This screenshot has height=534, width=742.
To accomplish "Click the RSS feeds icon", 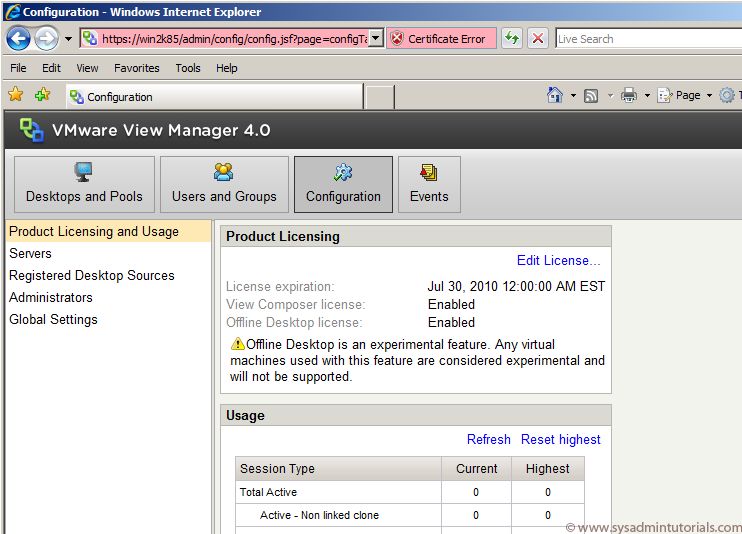I will [591, 96].
